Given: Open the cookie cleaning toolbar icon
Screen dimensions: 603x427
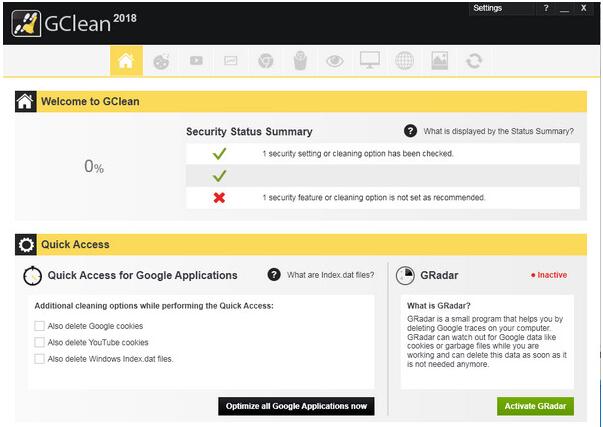Looking at the screenshot, I should (161, 61).
